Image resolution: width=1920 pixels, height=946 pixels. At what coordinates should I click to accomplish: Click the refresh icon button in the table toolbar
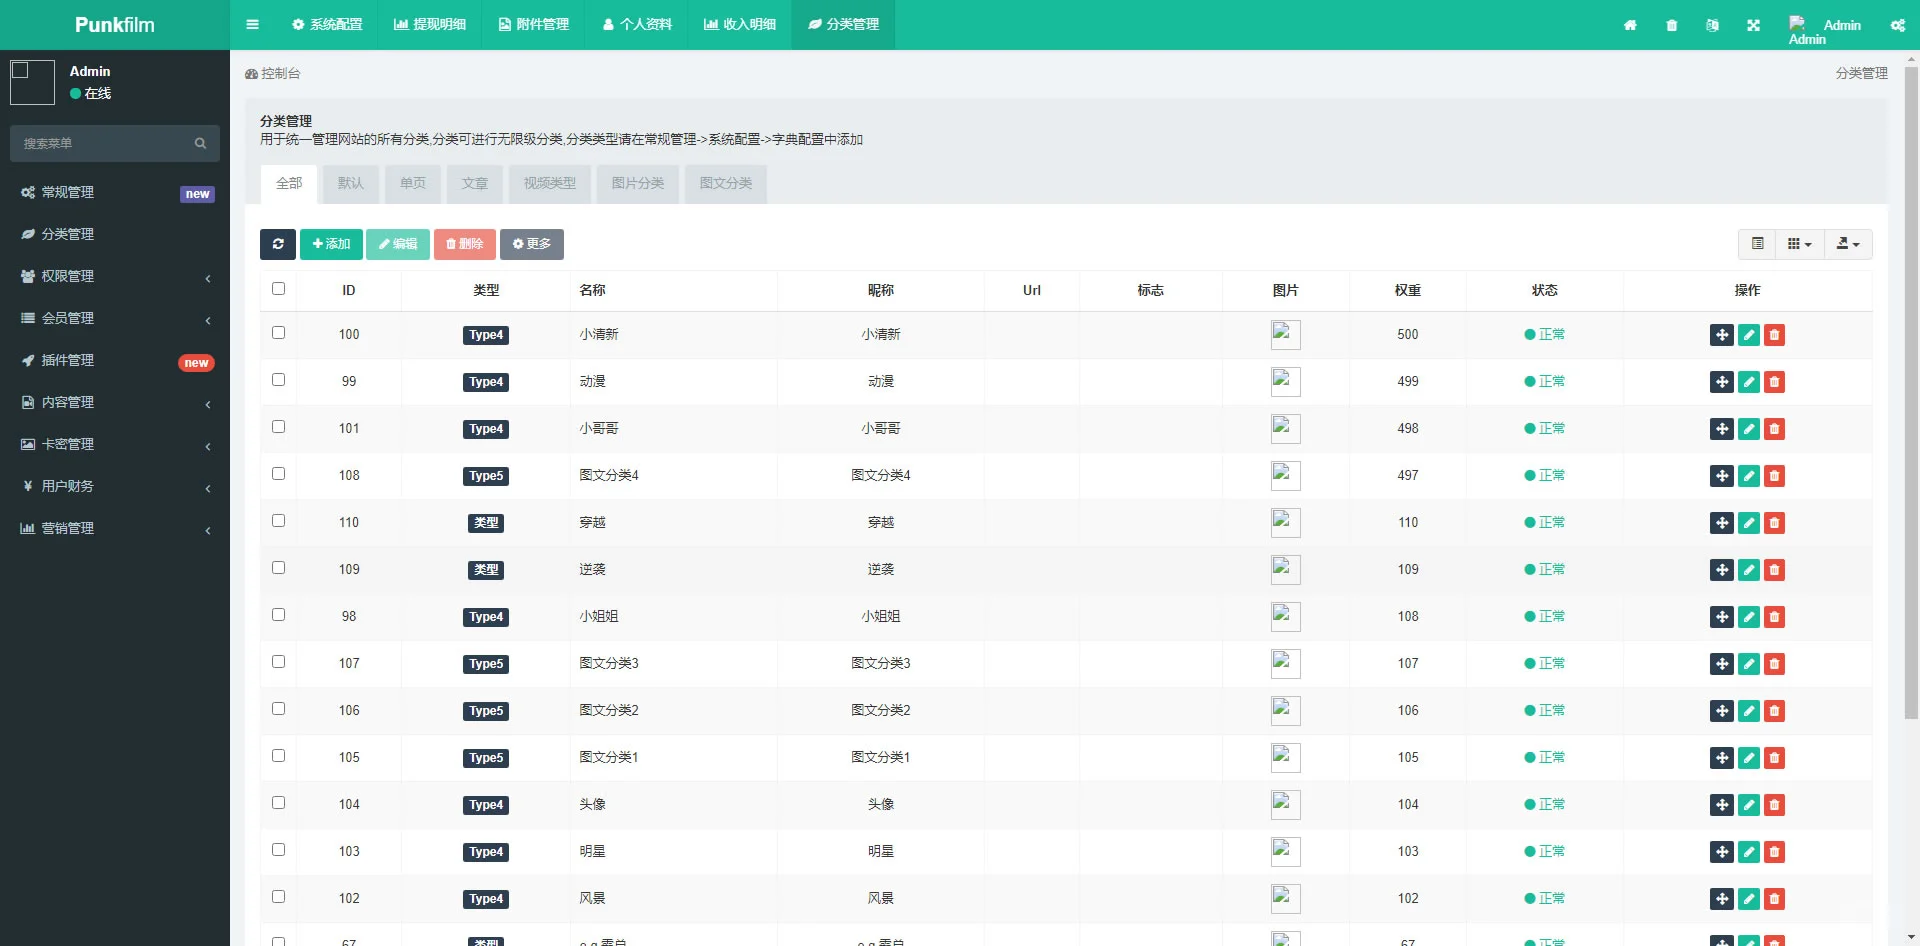pos(278,244)
